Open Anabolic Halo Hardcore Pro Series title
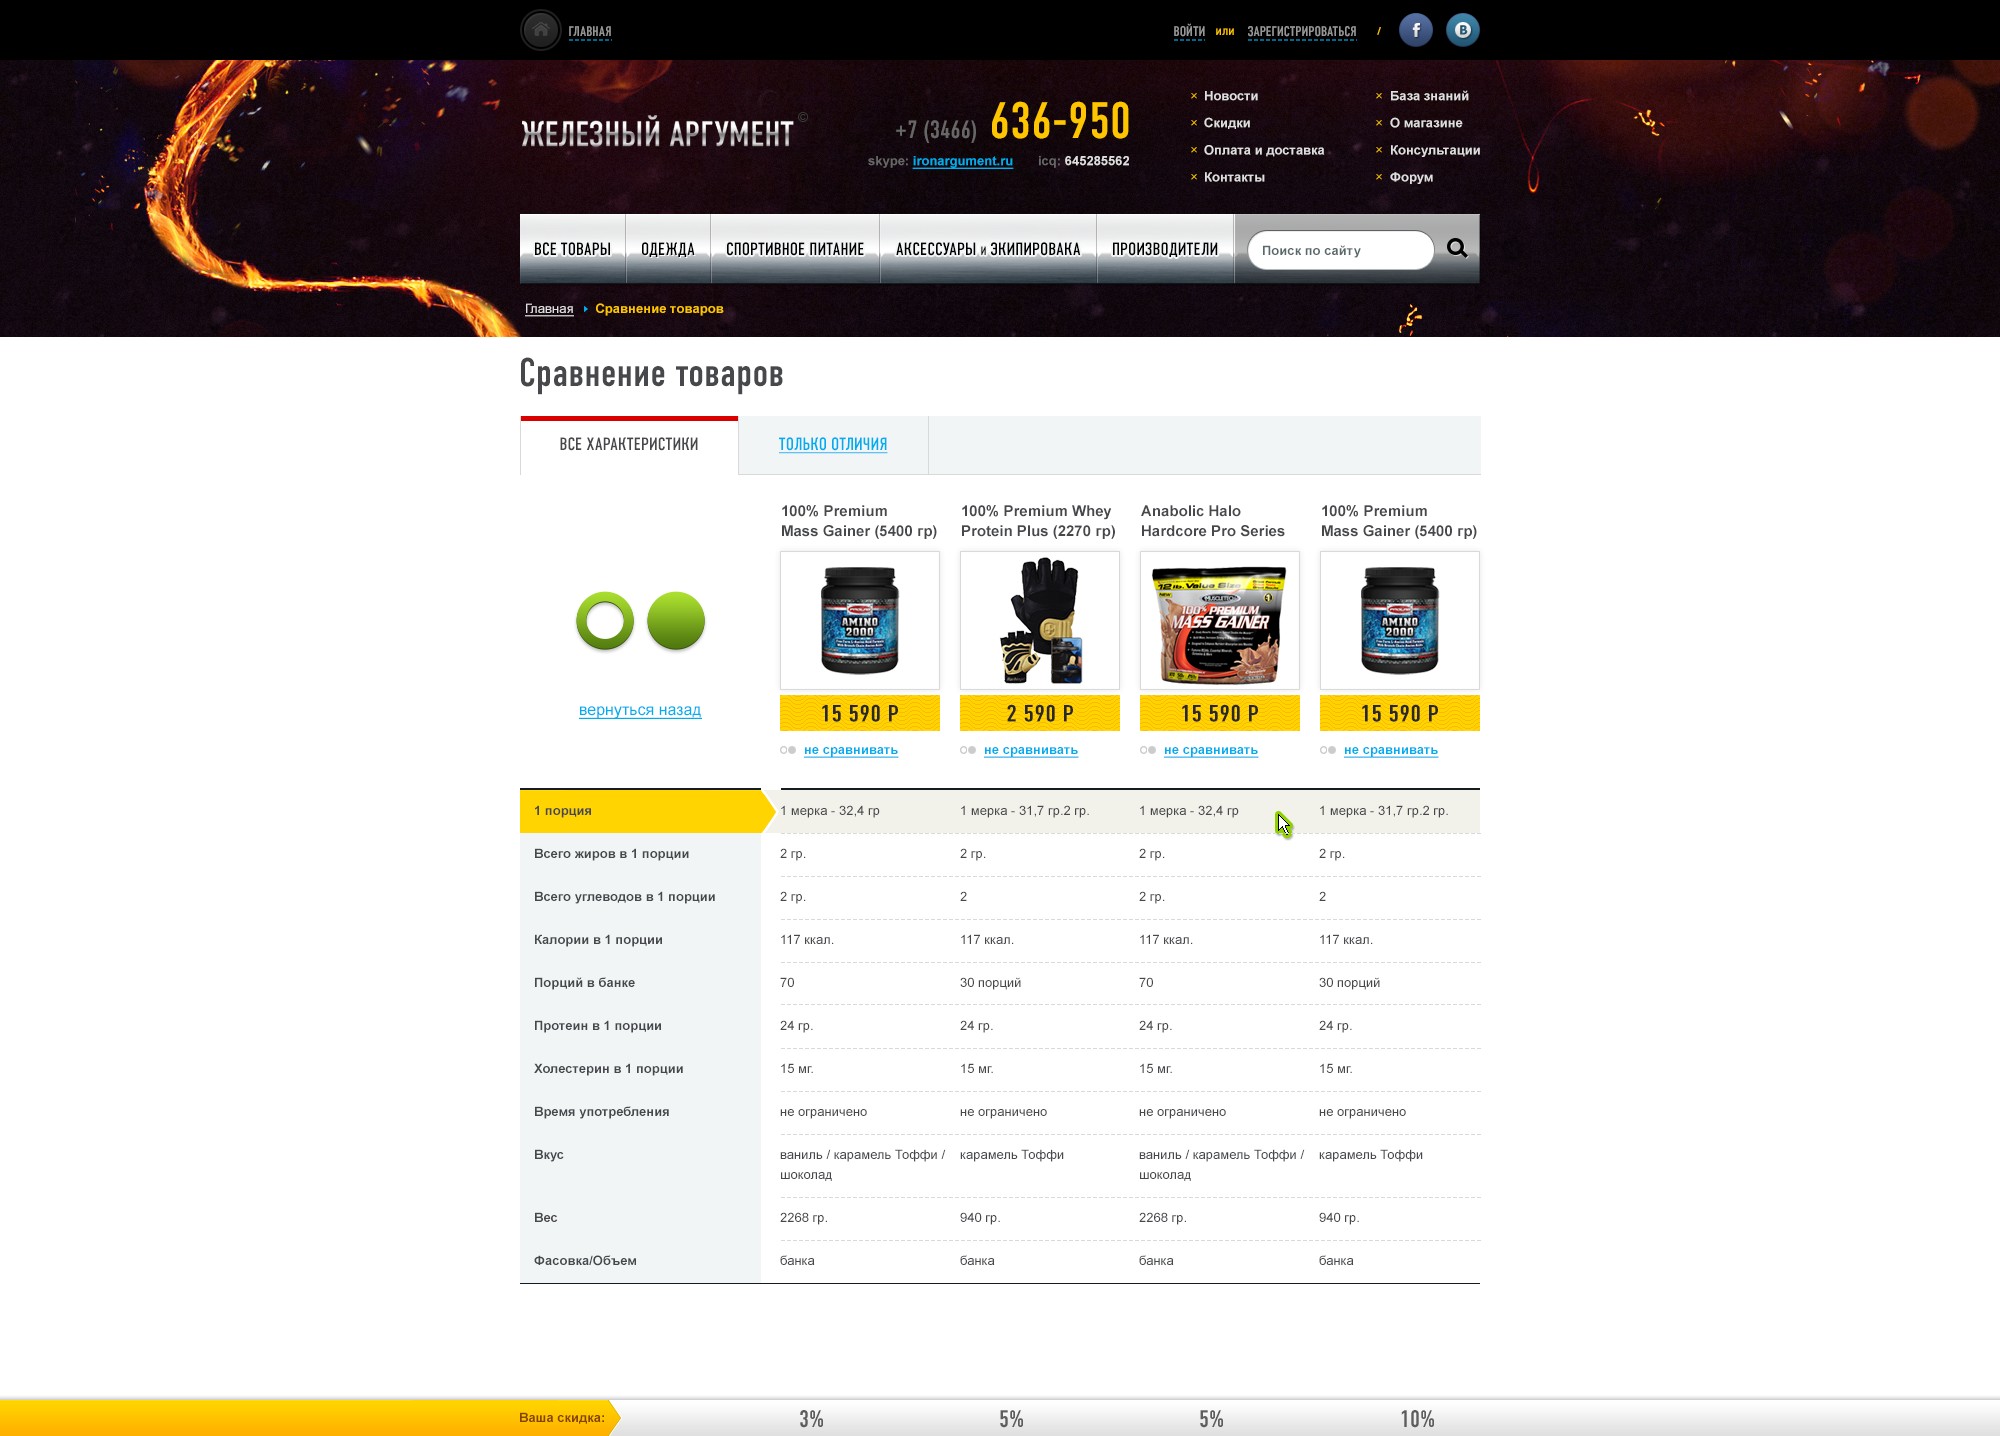Image resolution: width=2000 pixels, height=1436 pixels. [x=1213, y=521]
